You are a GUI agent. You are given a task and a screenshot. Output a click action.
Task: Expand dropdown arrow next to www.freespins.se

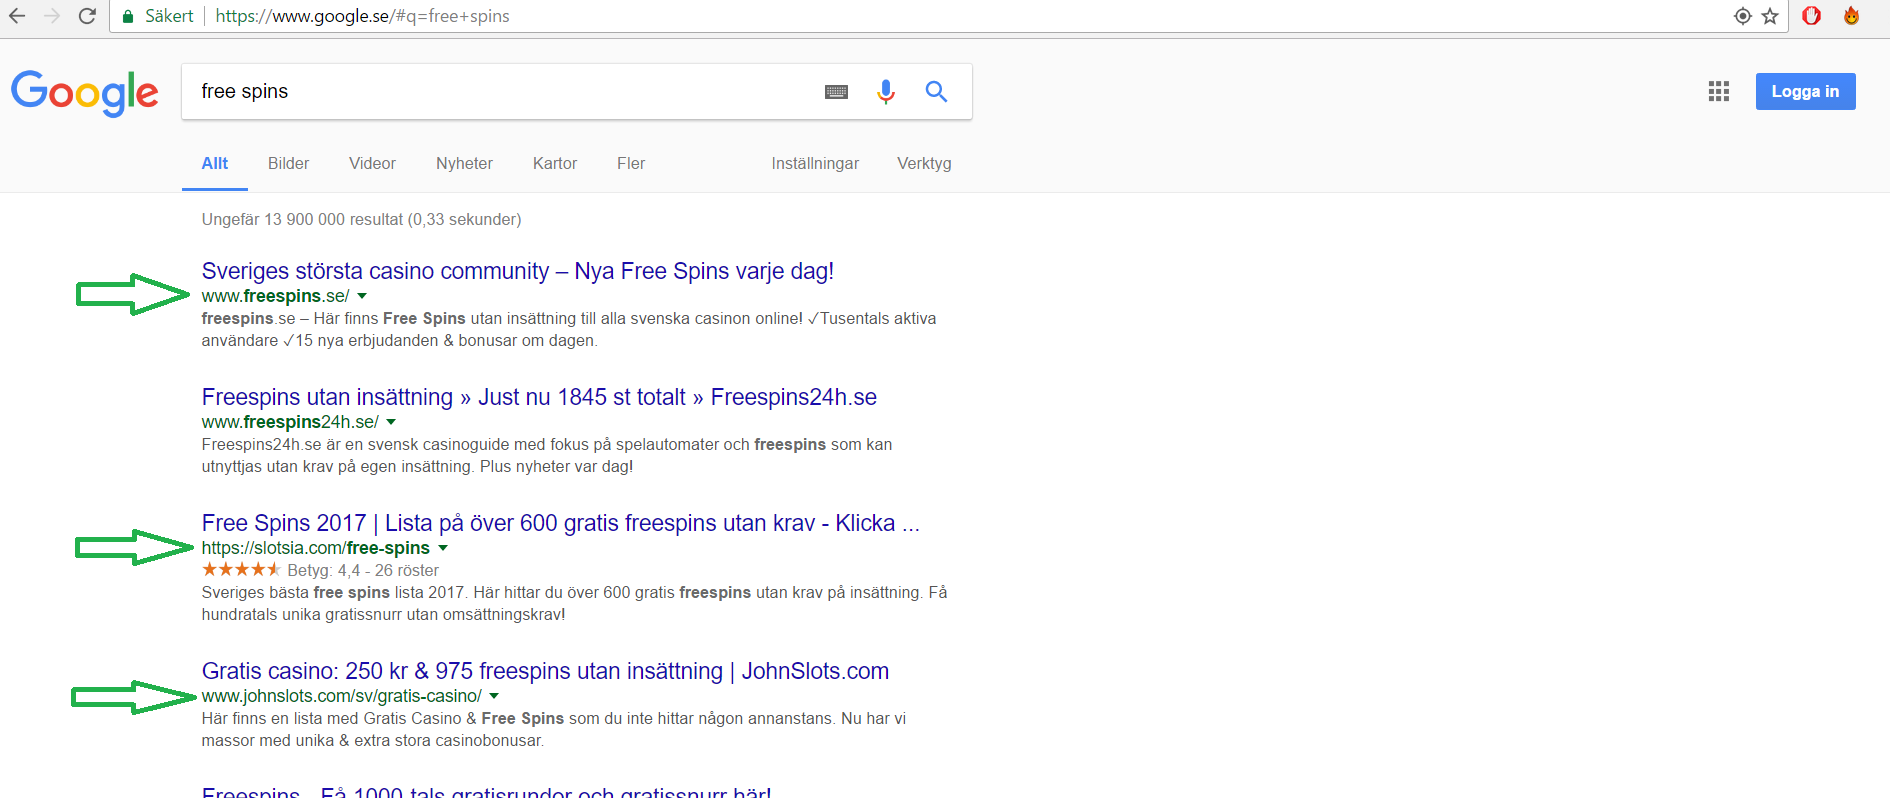(x=362, y=296)
